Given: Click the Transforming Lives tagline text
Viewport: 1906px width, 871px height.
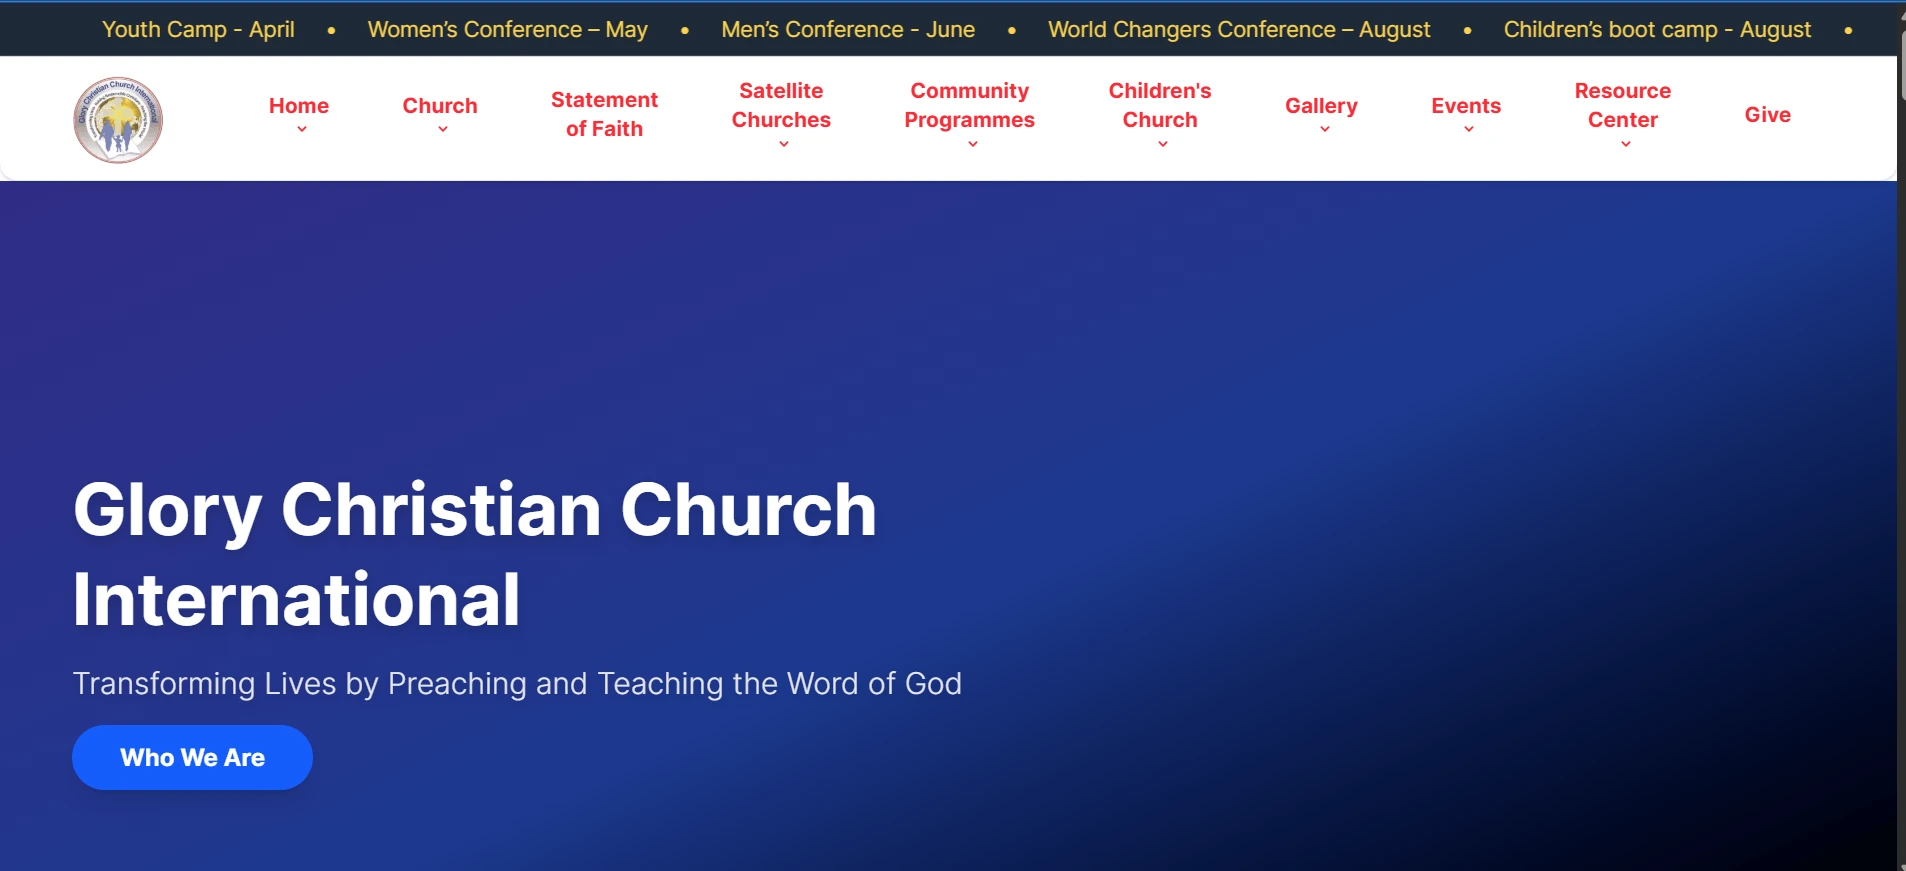Looking at the screenshot, I should (517, 684).
